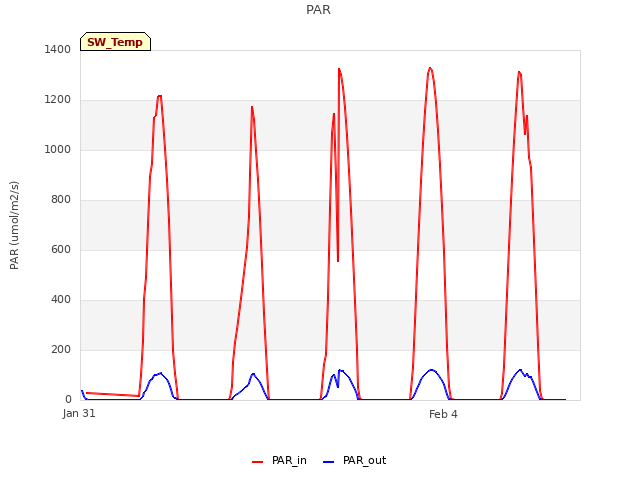Screen dimensions: 640x480
Task: Click the blue PAR_out legend swatch
Action: pos(329,462)
